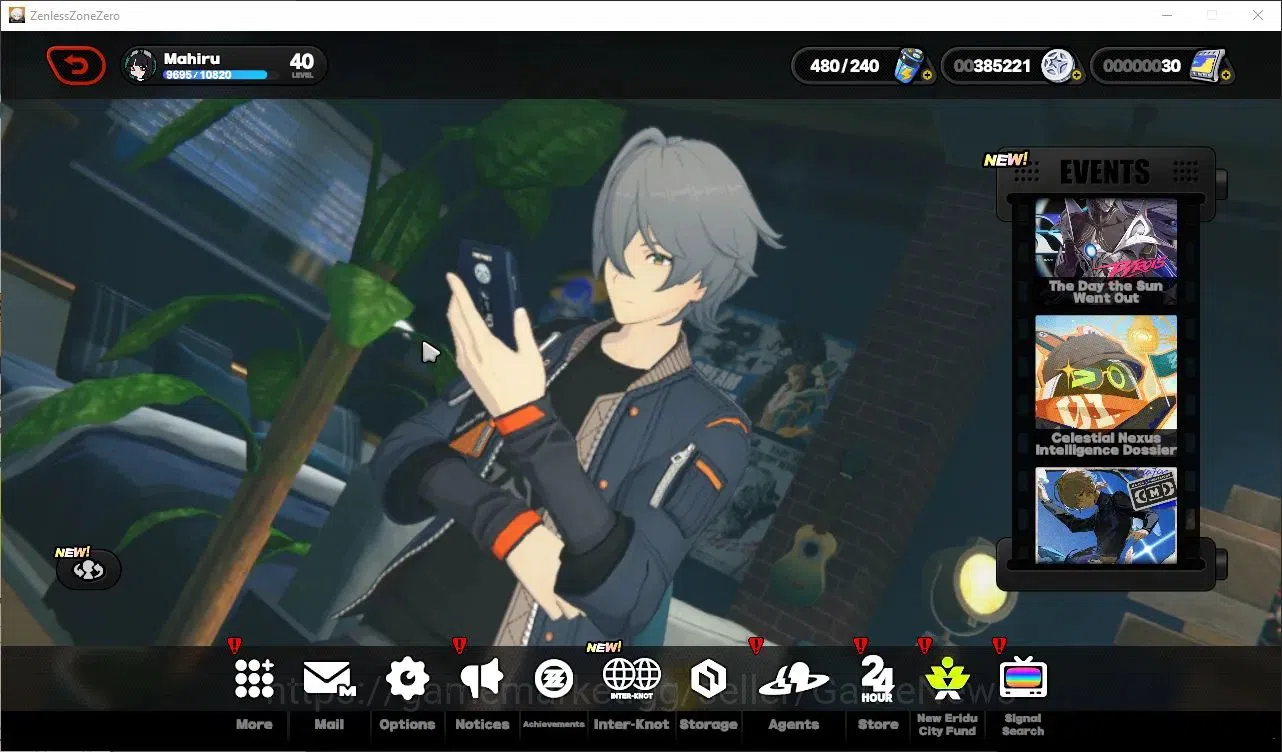
Task: Open the 24 Hour Store icon
Action: click(877, 679)
